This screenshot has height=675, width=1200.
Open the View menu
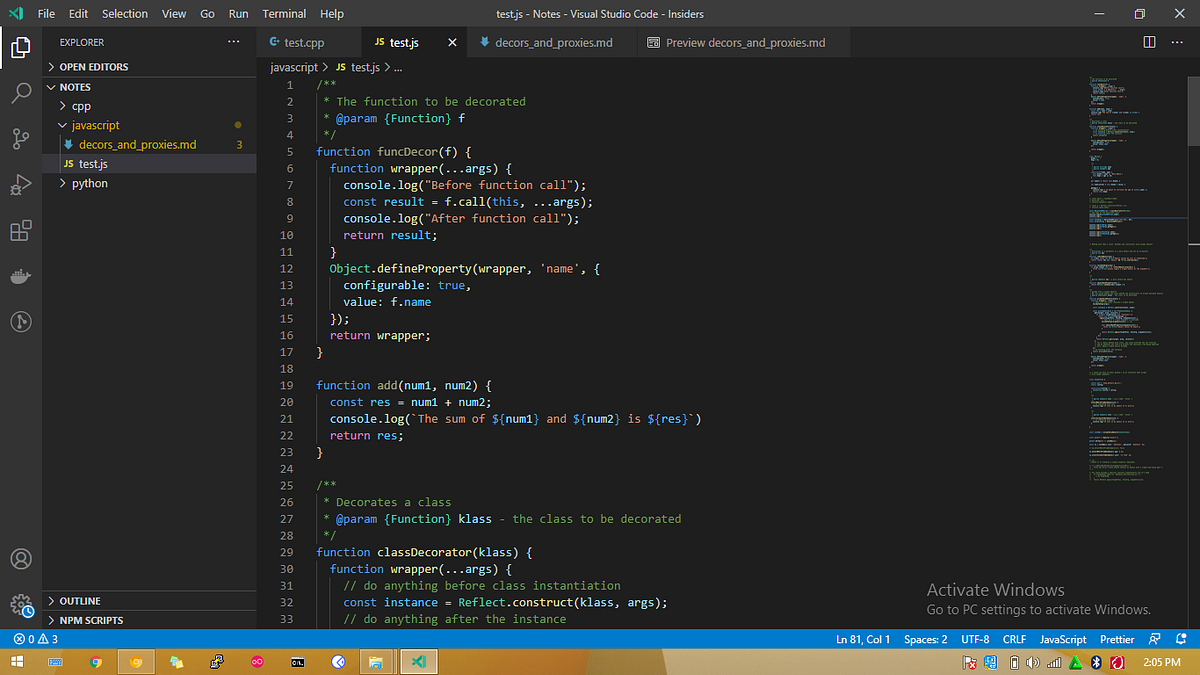click(x=174, y=14)
